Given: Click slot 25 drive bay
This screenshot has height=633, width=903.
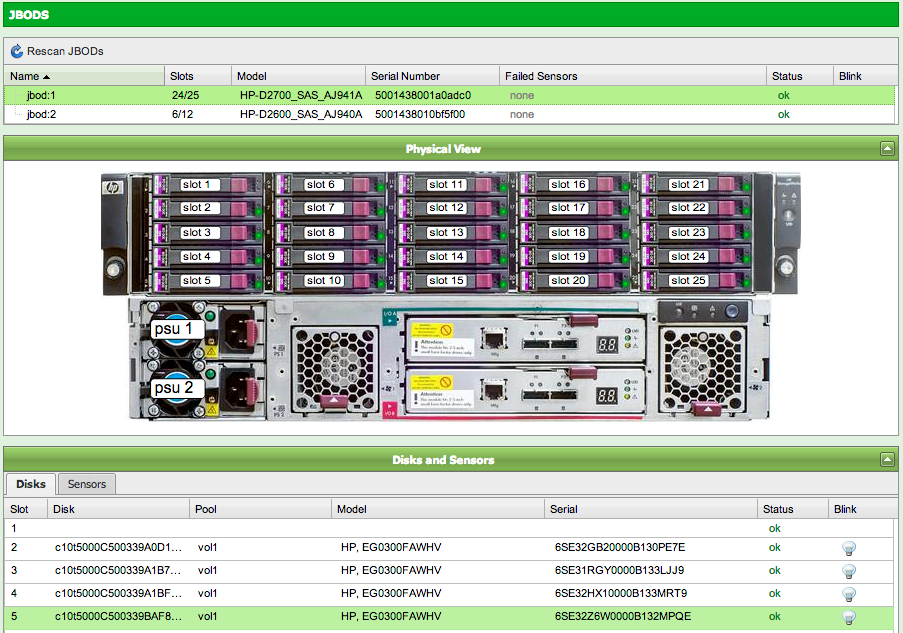Looking at the screenshot, I should point(688,281).
